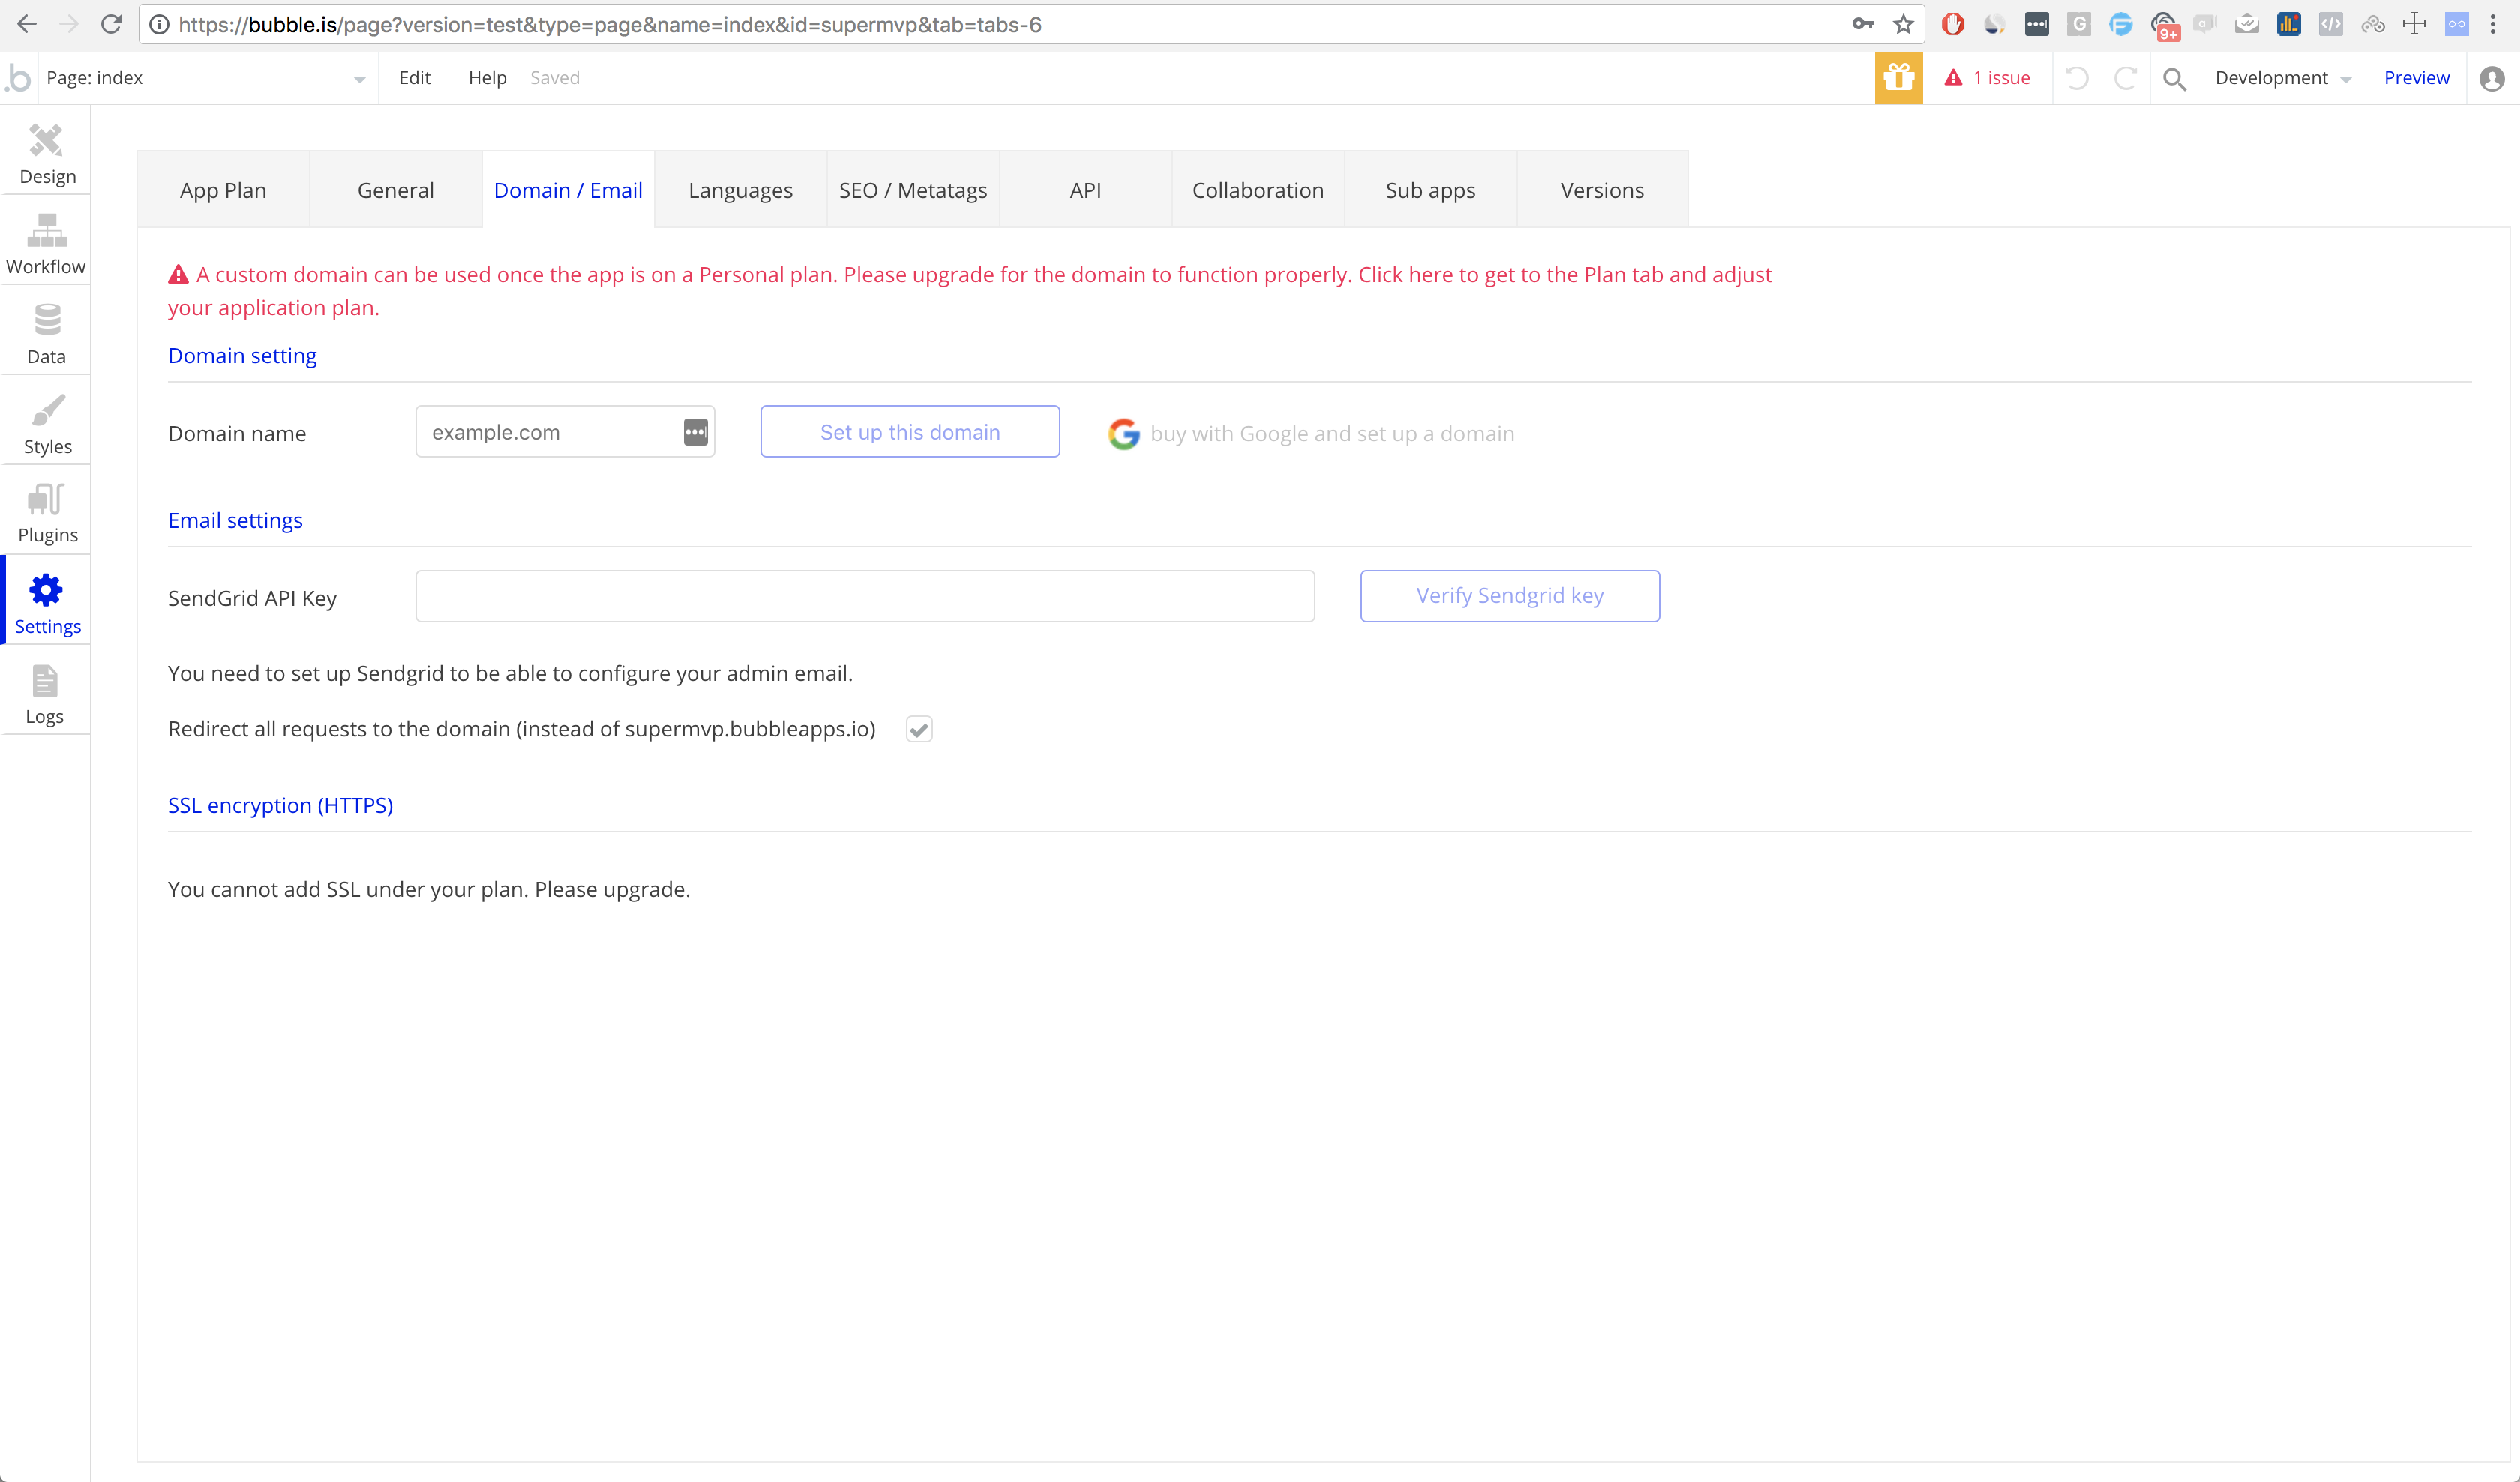The image size is (2520, 1482).
Task: Click the Preview link
Action: click(x=2415, y=78)
